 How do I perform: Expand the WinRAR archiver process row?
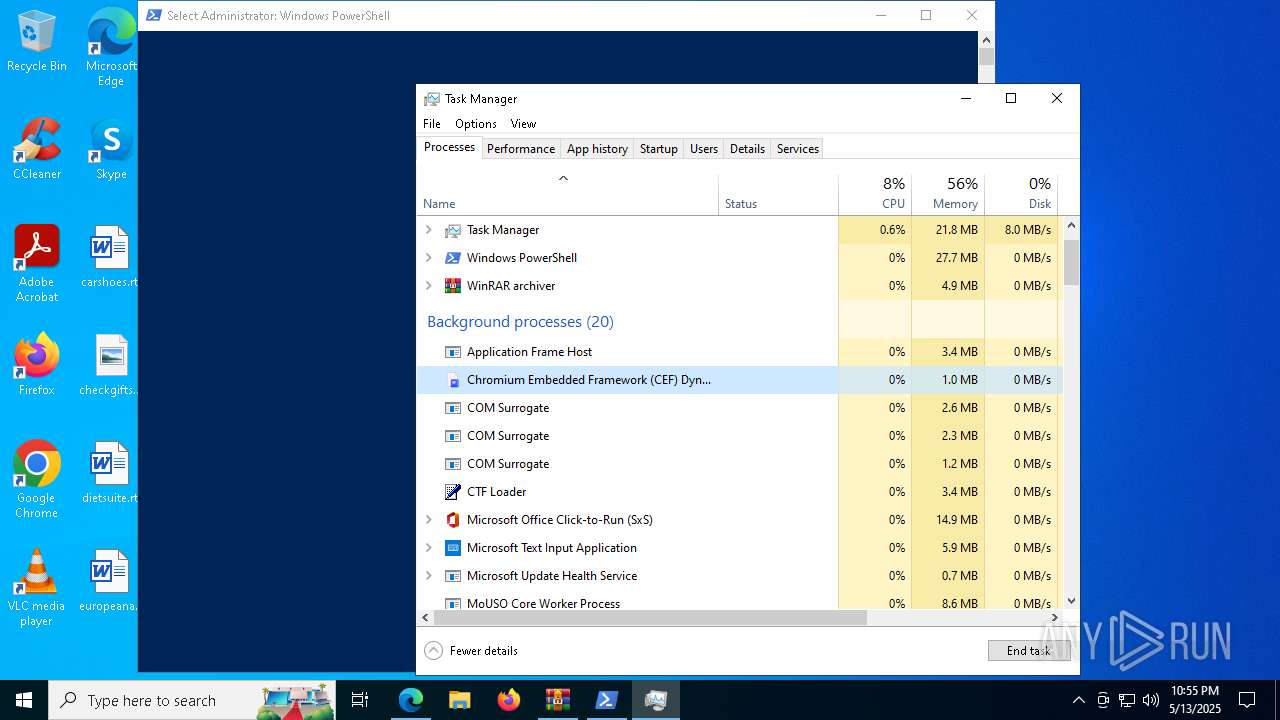point(429,286)
